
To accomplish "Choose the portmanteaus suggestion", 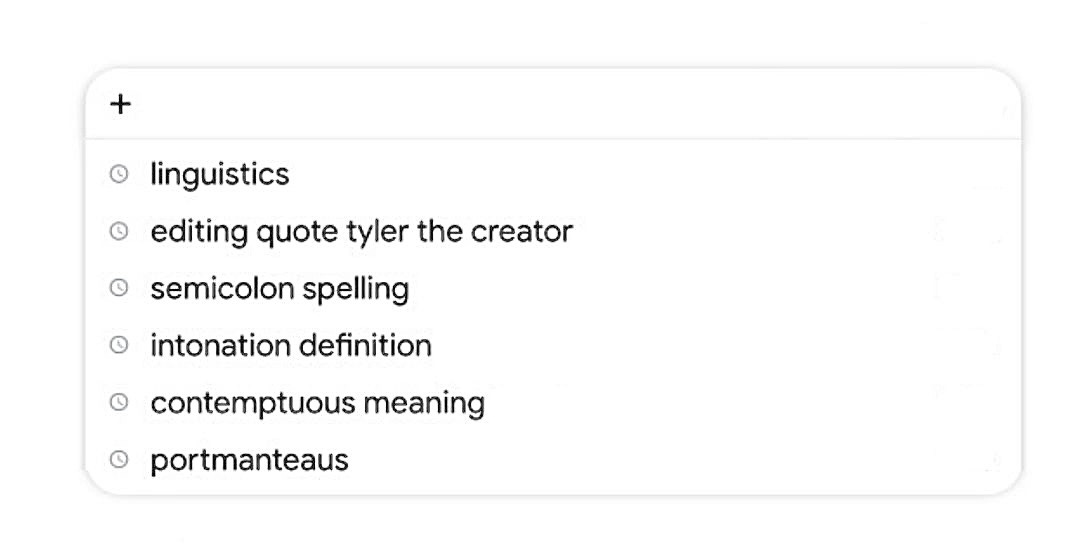I will click(553, 459).
